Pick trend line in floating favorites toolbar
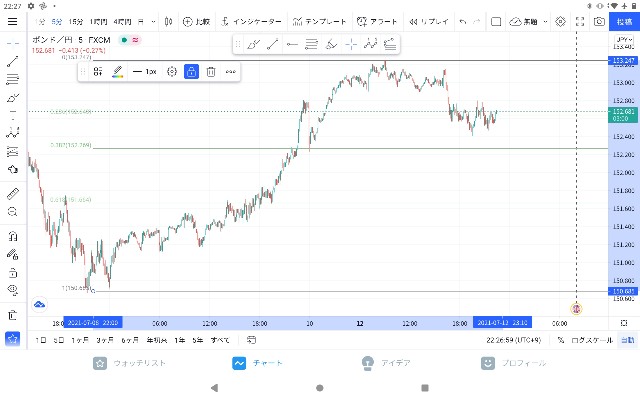640x400 pixels. 272,44
